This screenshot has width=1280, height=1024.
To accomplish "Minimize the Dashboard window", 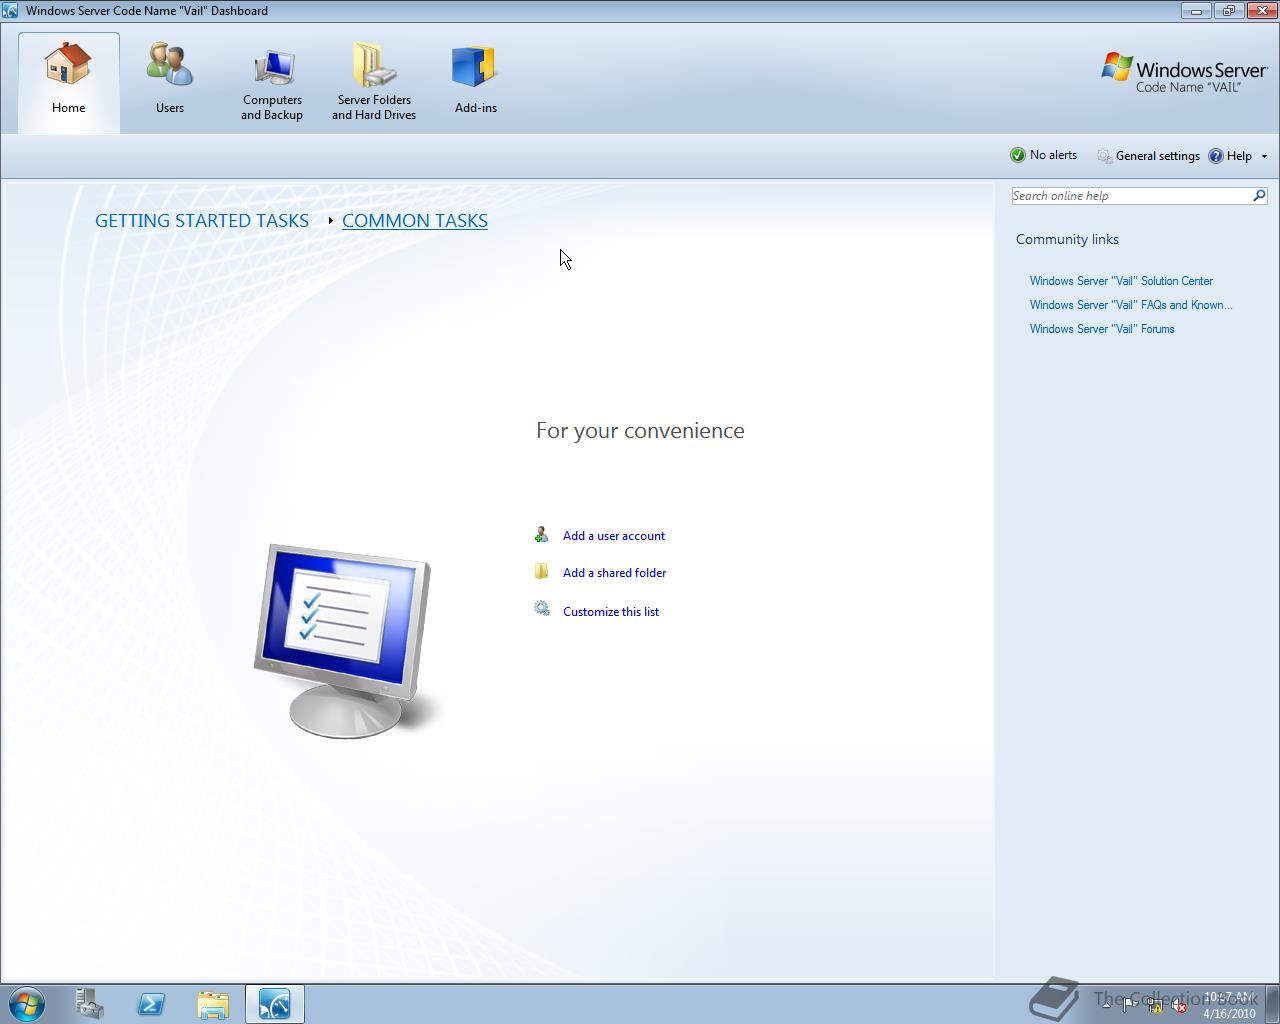I will (x=1197, y=11).
